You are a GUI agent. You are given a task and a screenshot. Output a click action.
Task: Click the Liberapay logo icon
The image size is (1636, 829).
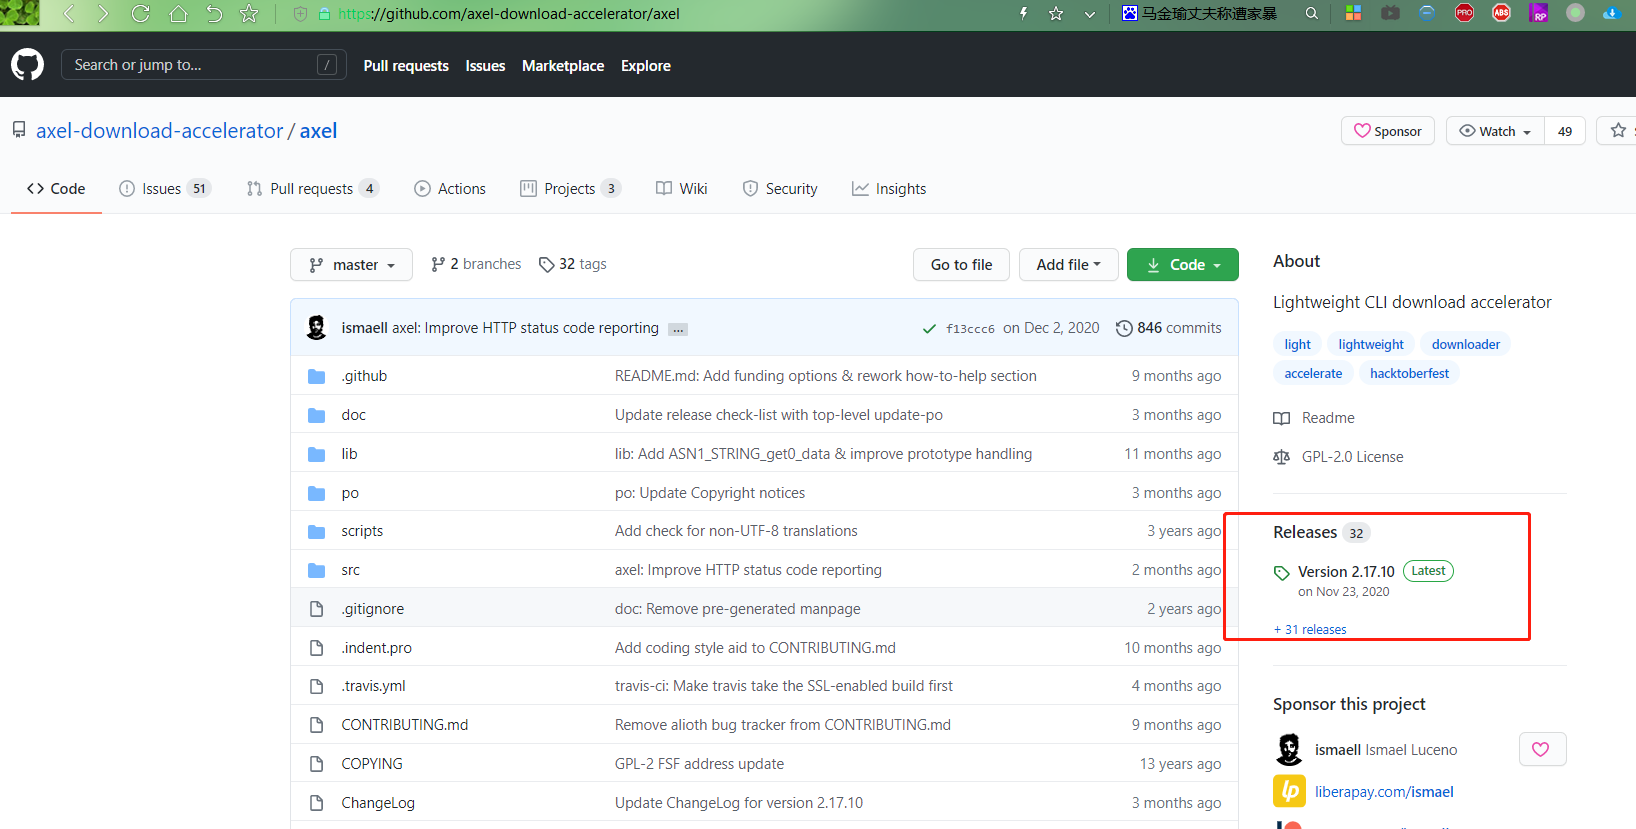[1289, 791]
